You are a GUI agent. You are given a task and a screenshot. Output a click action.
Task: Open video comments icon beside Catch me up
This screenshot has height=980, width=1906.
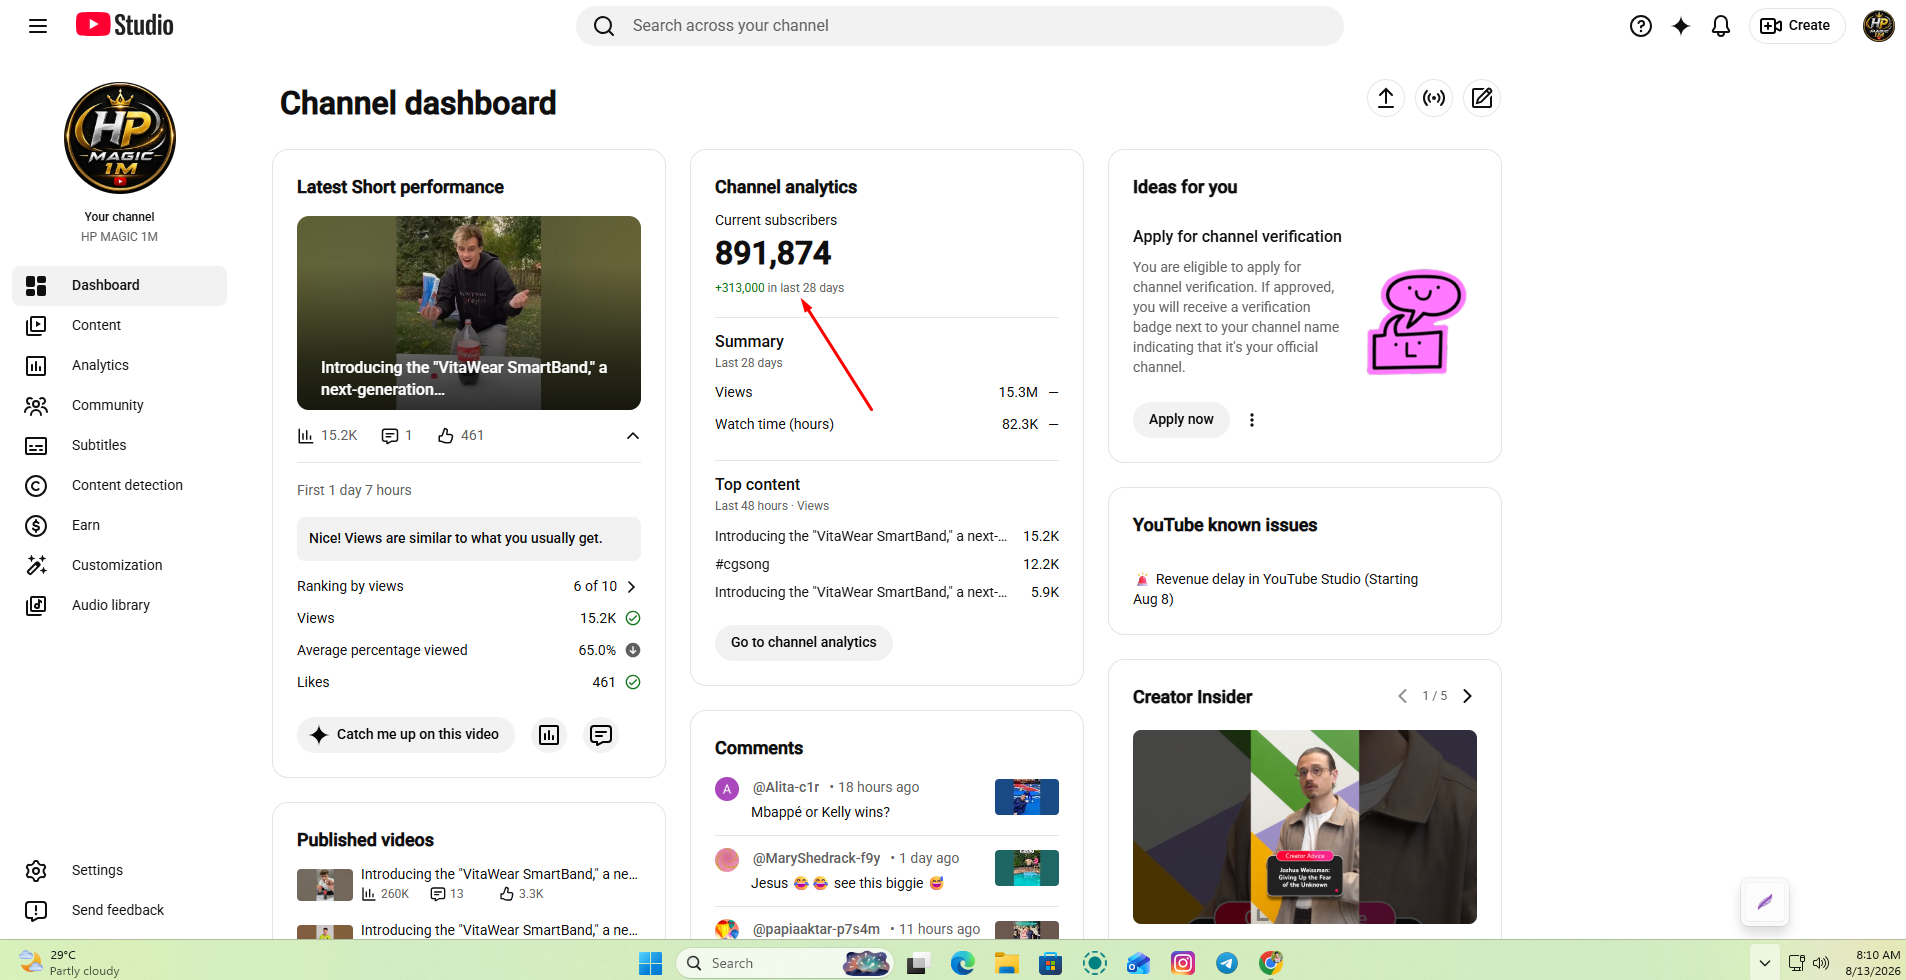(601, 736)
